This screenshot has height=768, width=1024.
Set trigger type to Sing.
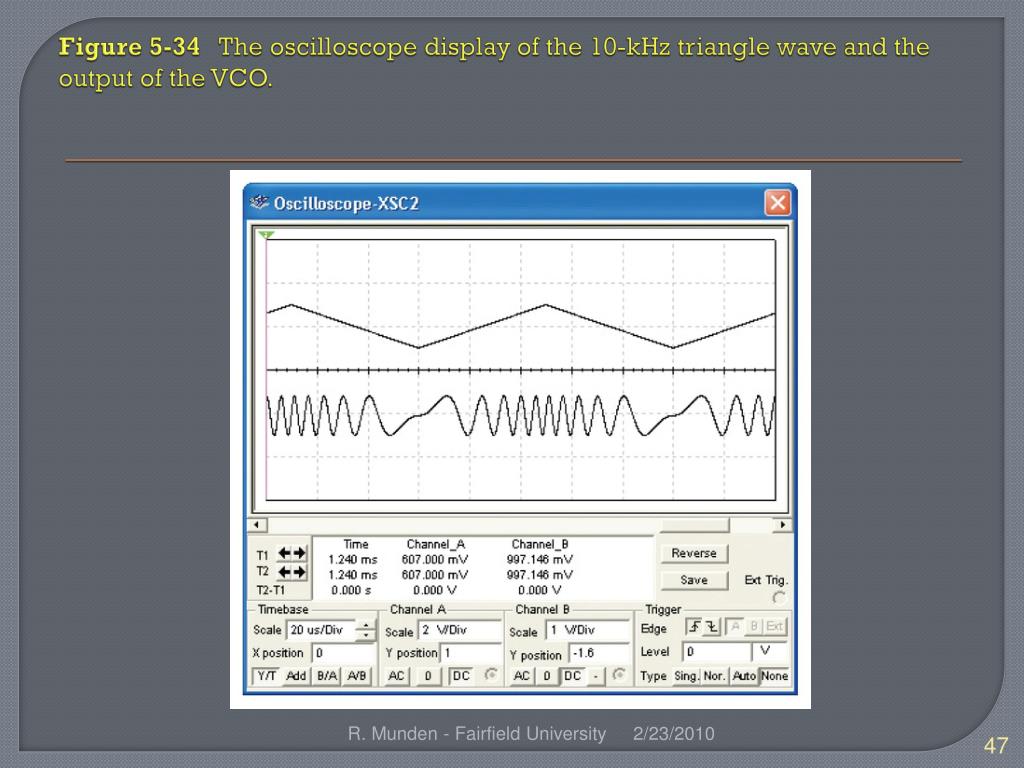[686, 676]
